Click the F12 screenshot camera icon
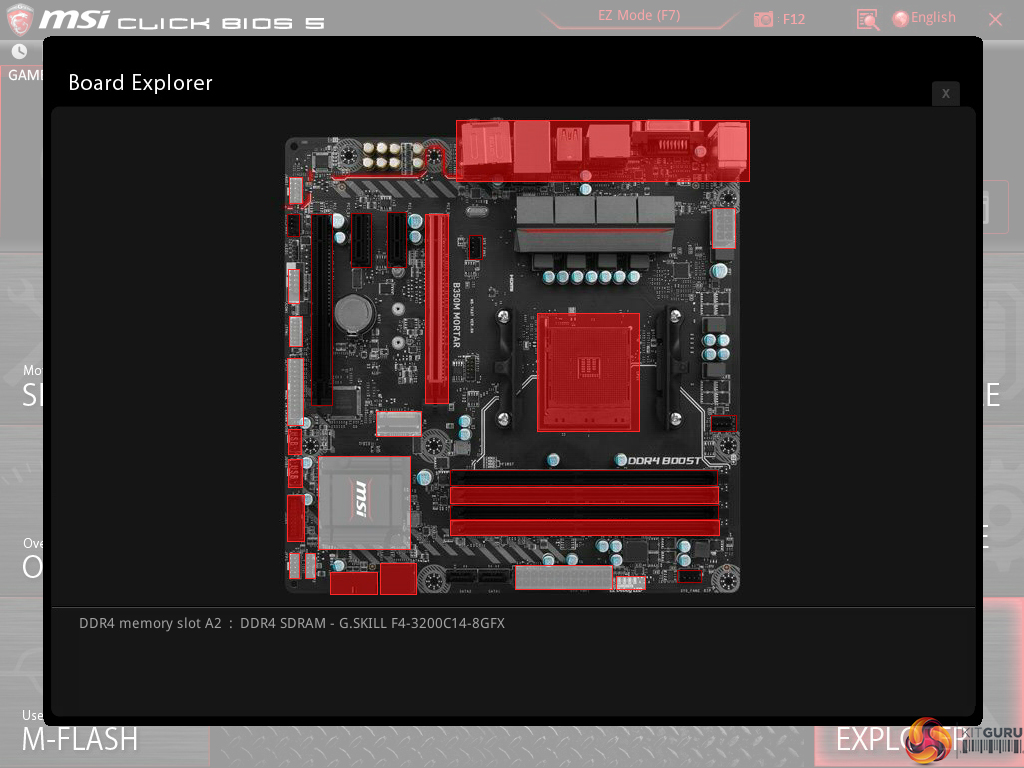Image resolution: width=1024 pixels, height=768 pixels. coord(763,19)
